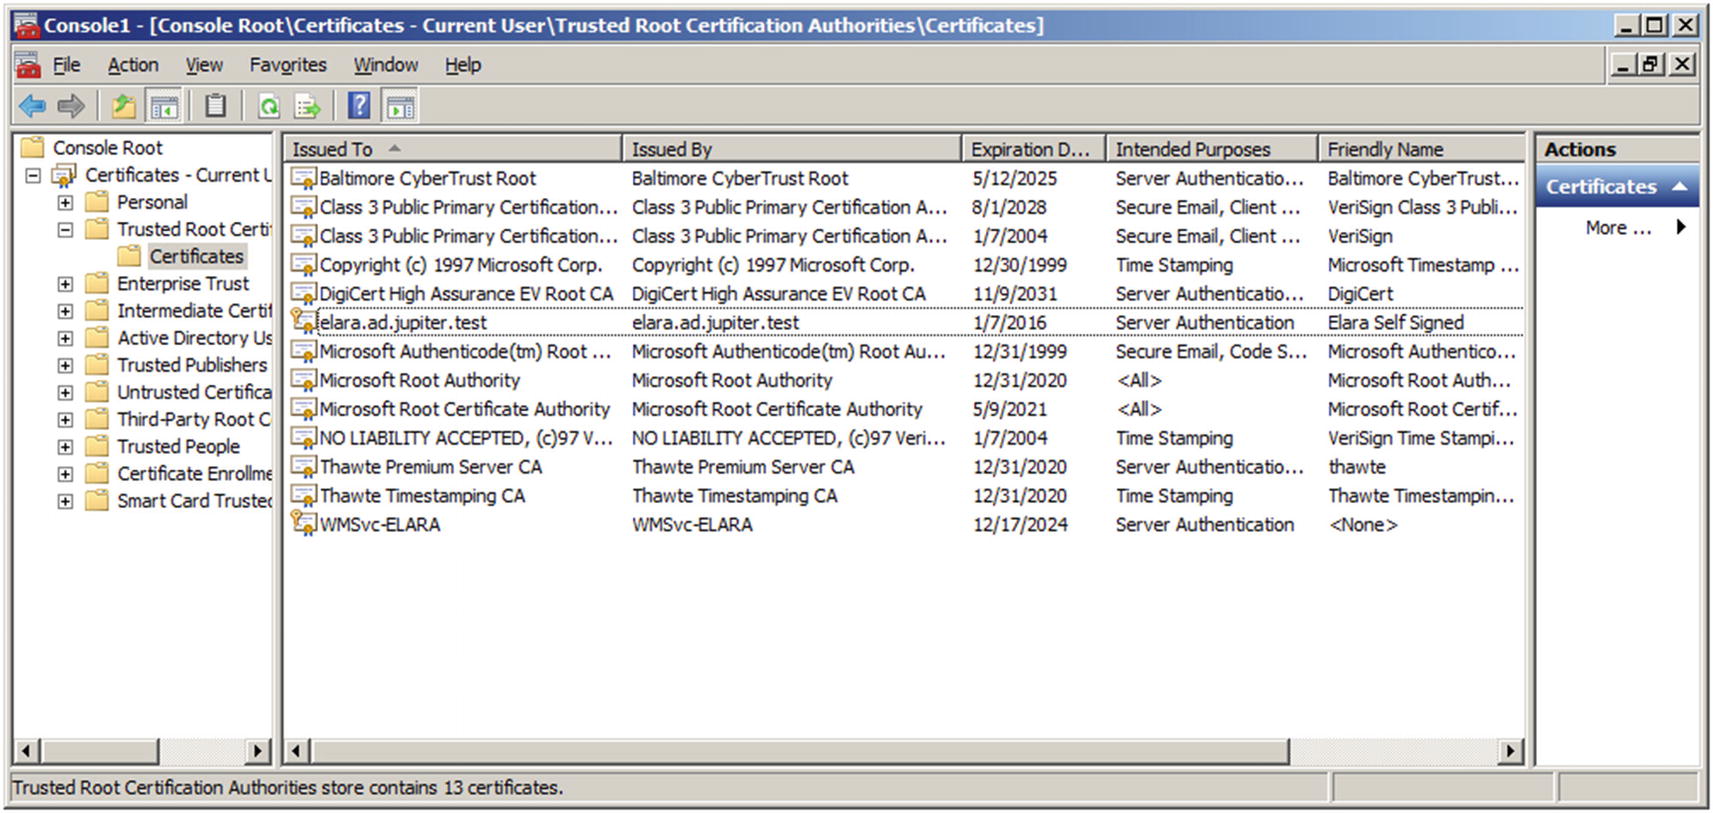Screen dimensions: 1713x813
Task: Collapse Certificates section in Actions pane
Action: [1679, 187]
